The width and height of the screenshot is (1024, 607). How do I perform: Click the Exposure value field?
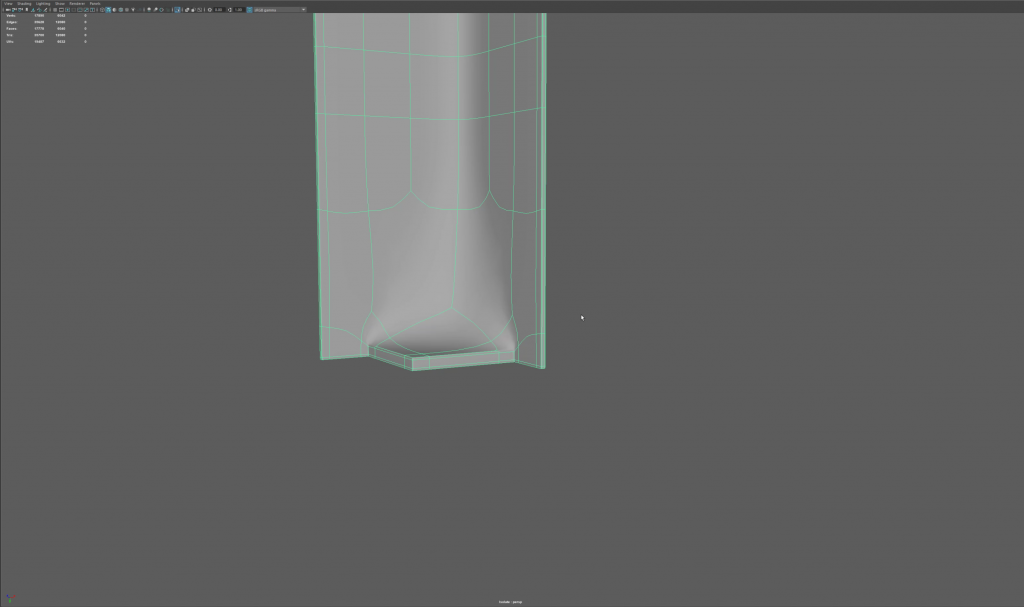[218, 10]
